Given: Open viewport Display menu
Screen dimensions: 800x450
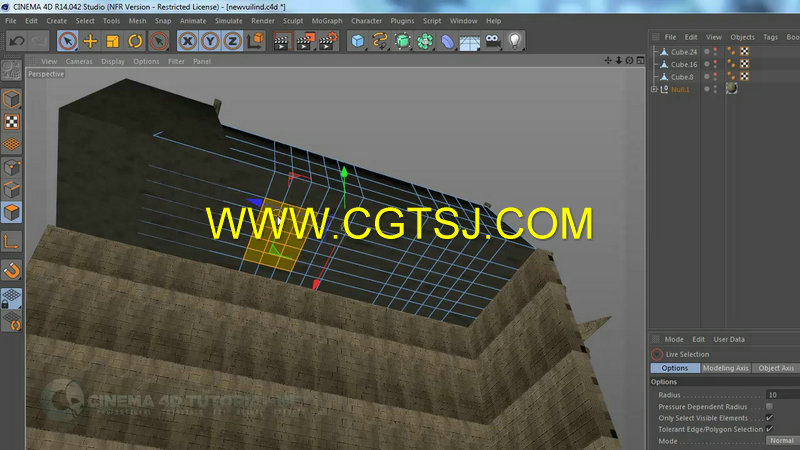Looking at the screenshot, I should point(113,61).
